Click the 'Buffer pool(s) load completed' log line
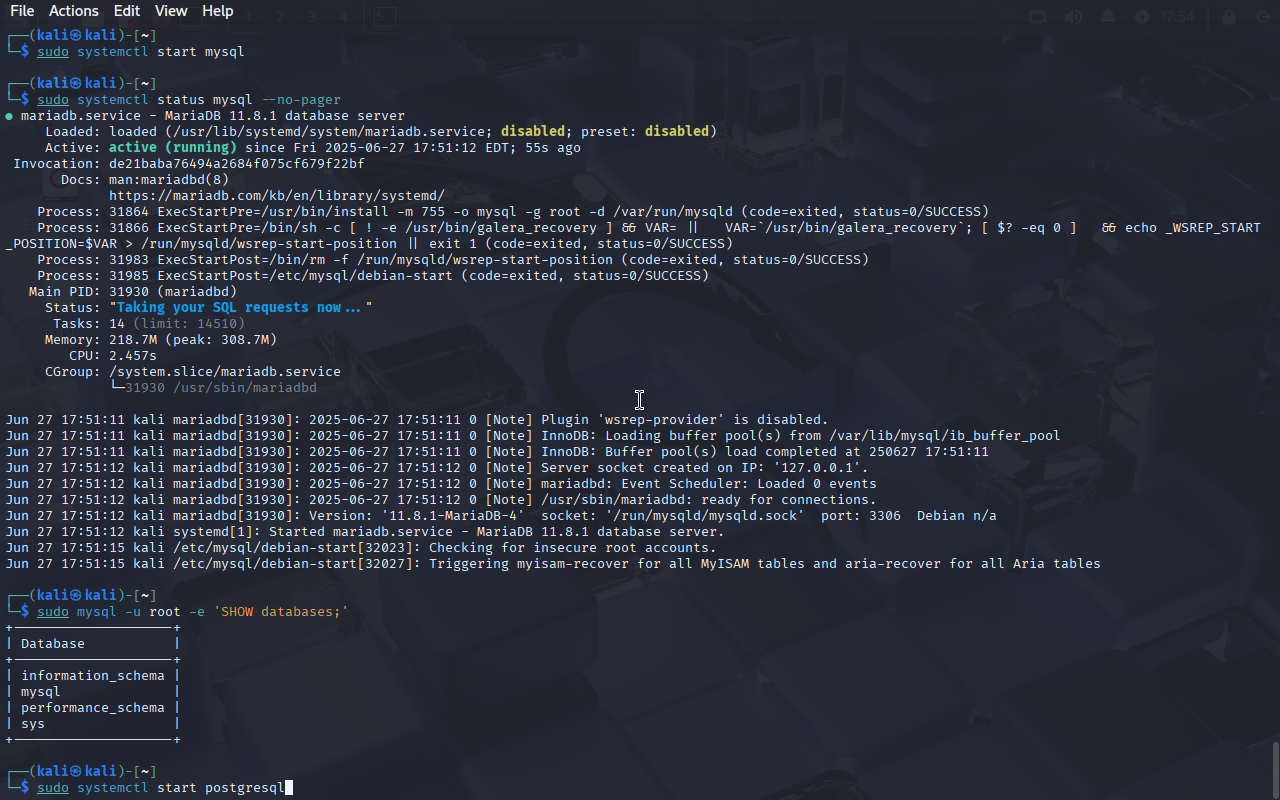 (x=497, y=452)
